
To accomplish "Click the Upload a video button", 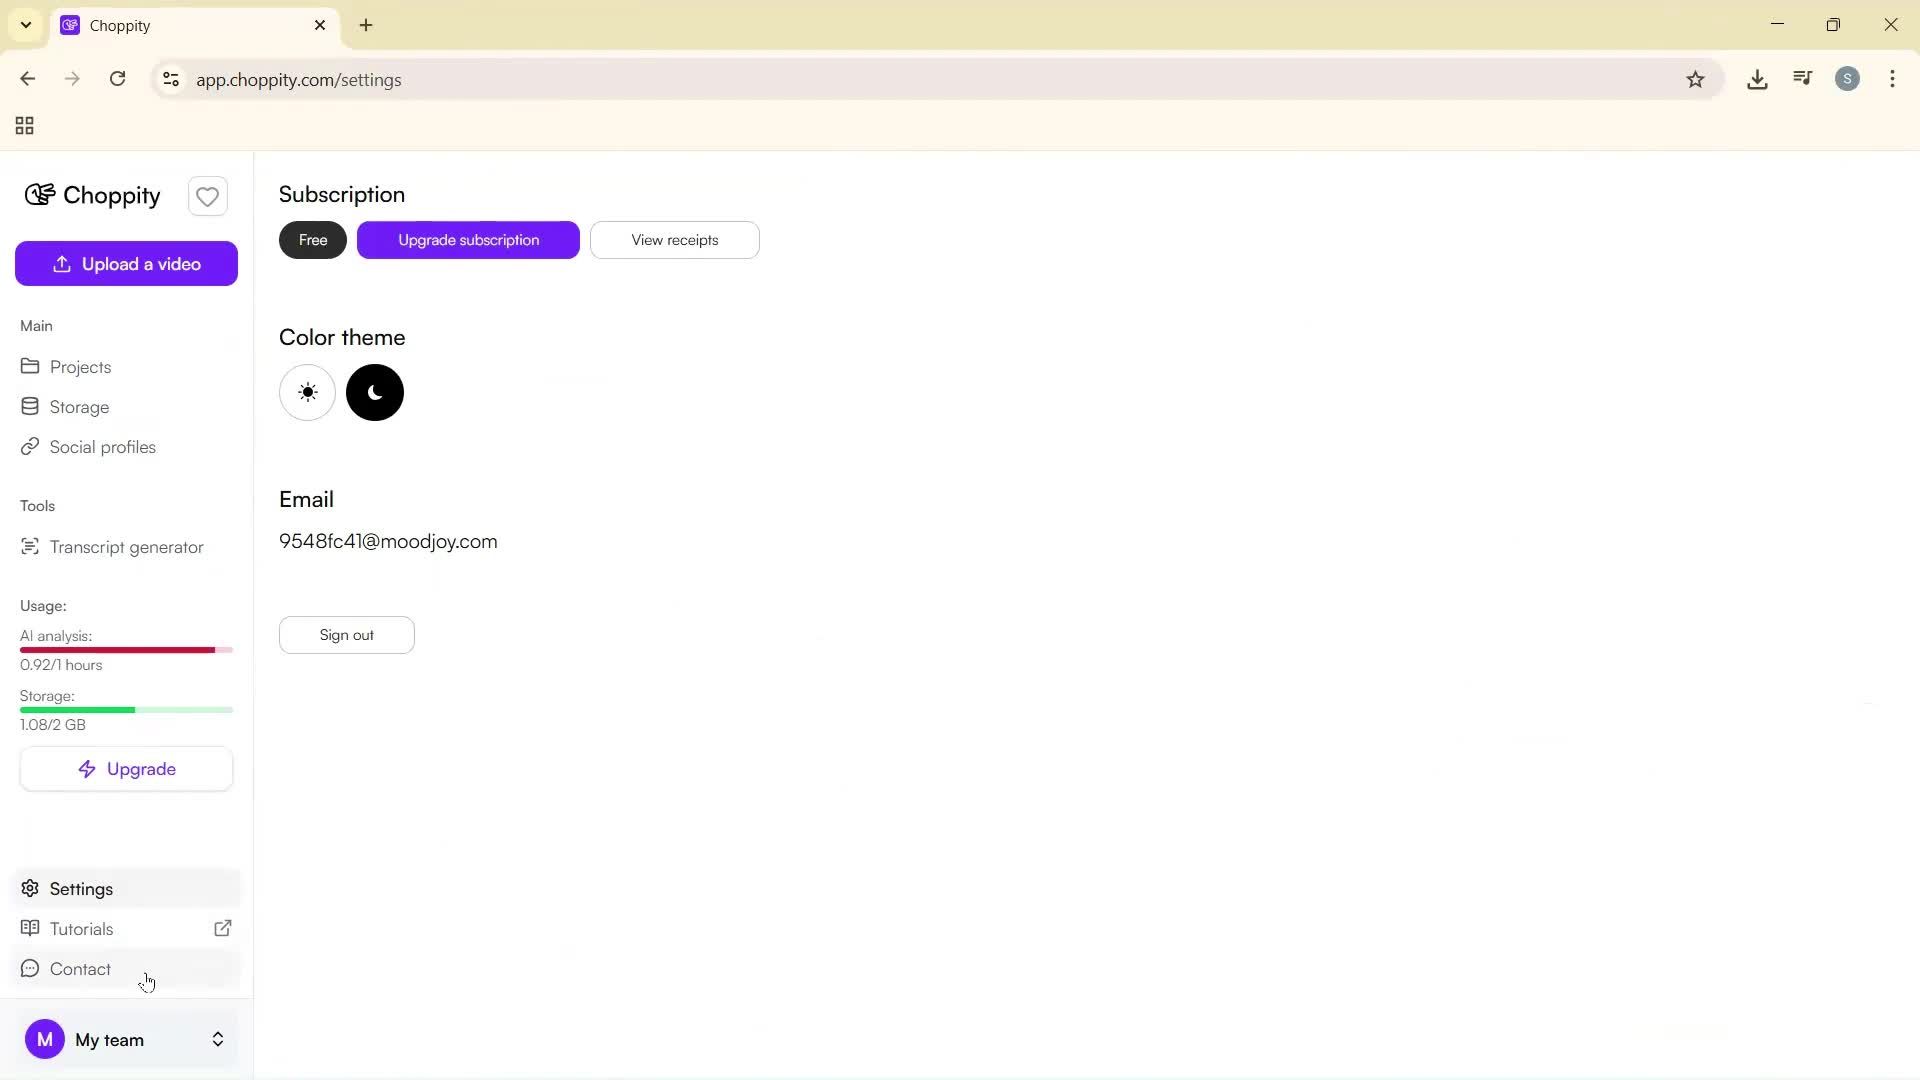I will coord(126,263).
